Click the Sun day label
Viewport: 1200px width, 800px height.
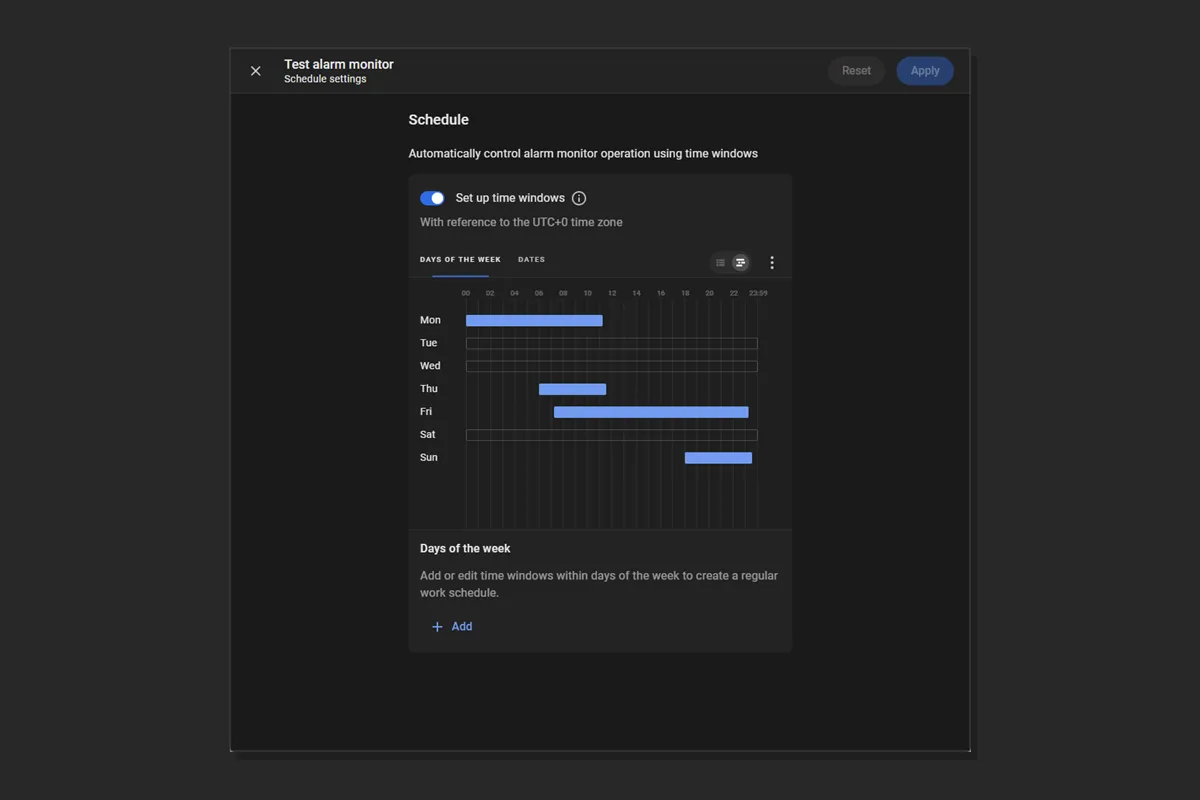(429, 458)
